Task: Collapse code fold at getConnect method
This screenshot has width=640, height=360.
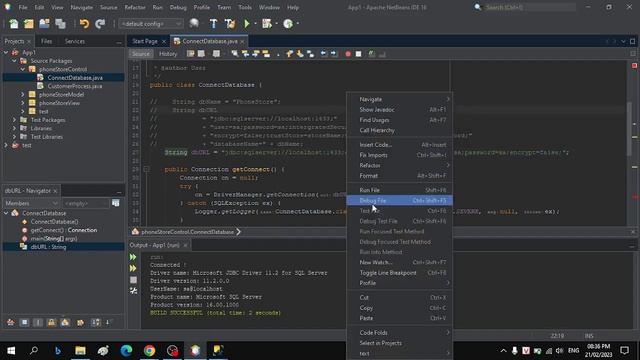Action: 146,169
